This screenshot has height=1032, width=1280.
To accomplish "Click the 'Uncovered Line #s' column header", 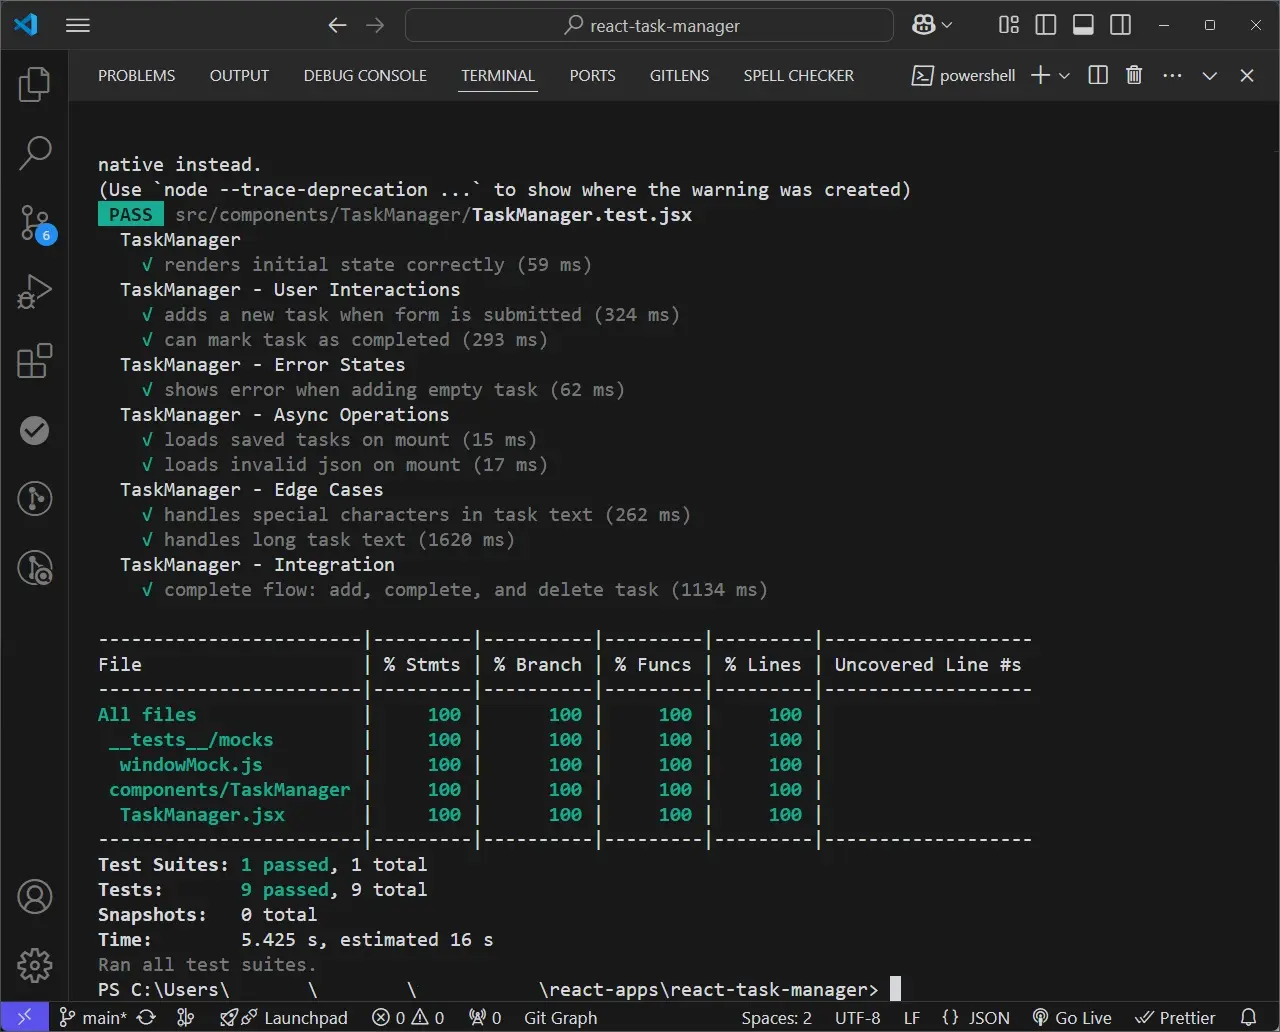I will (x=928, y=665).
